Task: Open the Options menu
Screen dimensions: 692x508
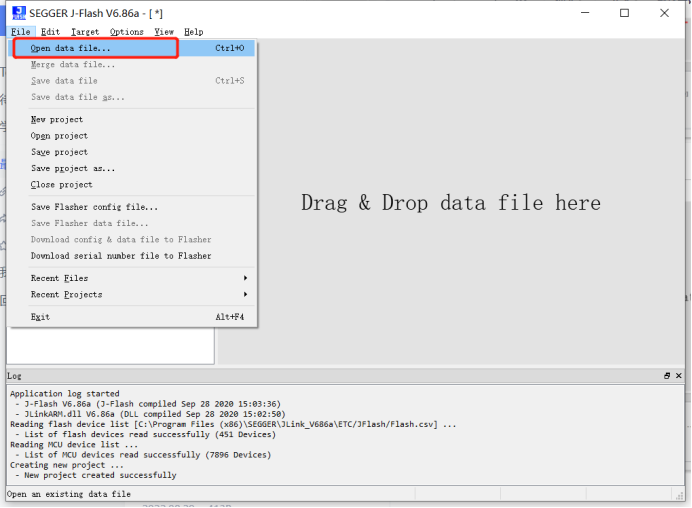Action: [127, 32]
